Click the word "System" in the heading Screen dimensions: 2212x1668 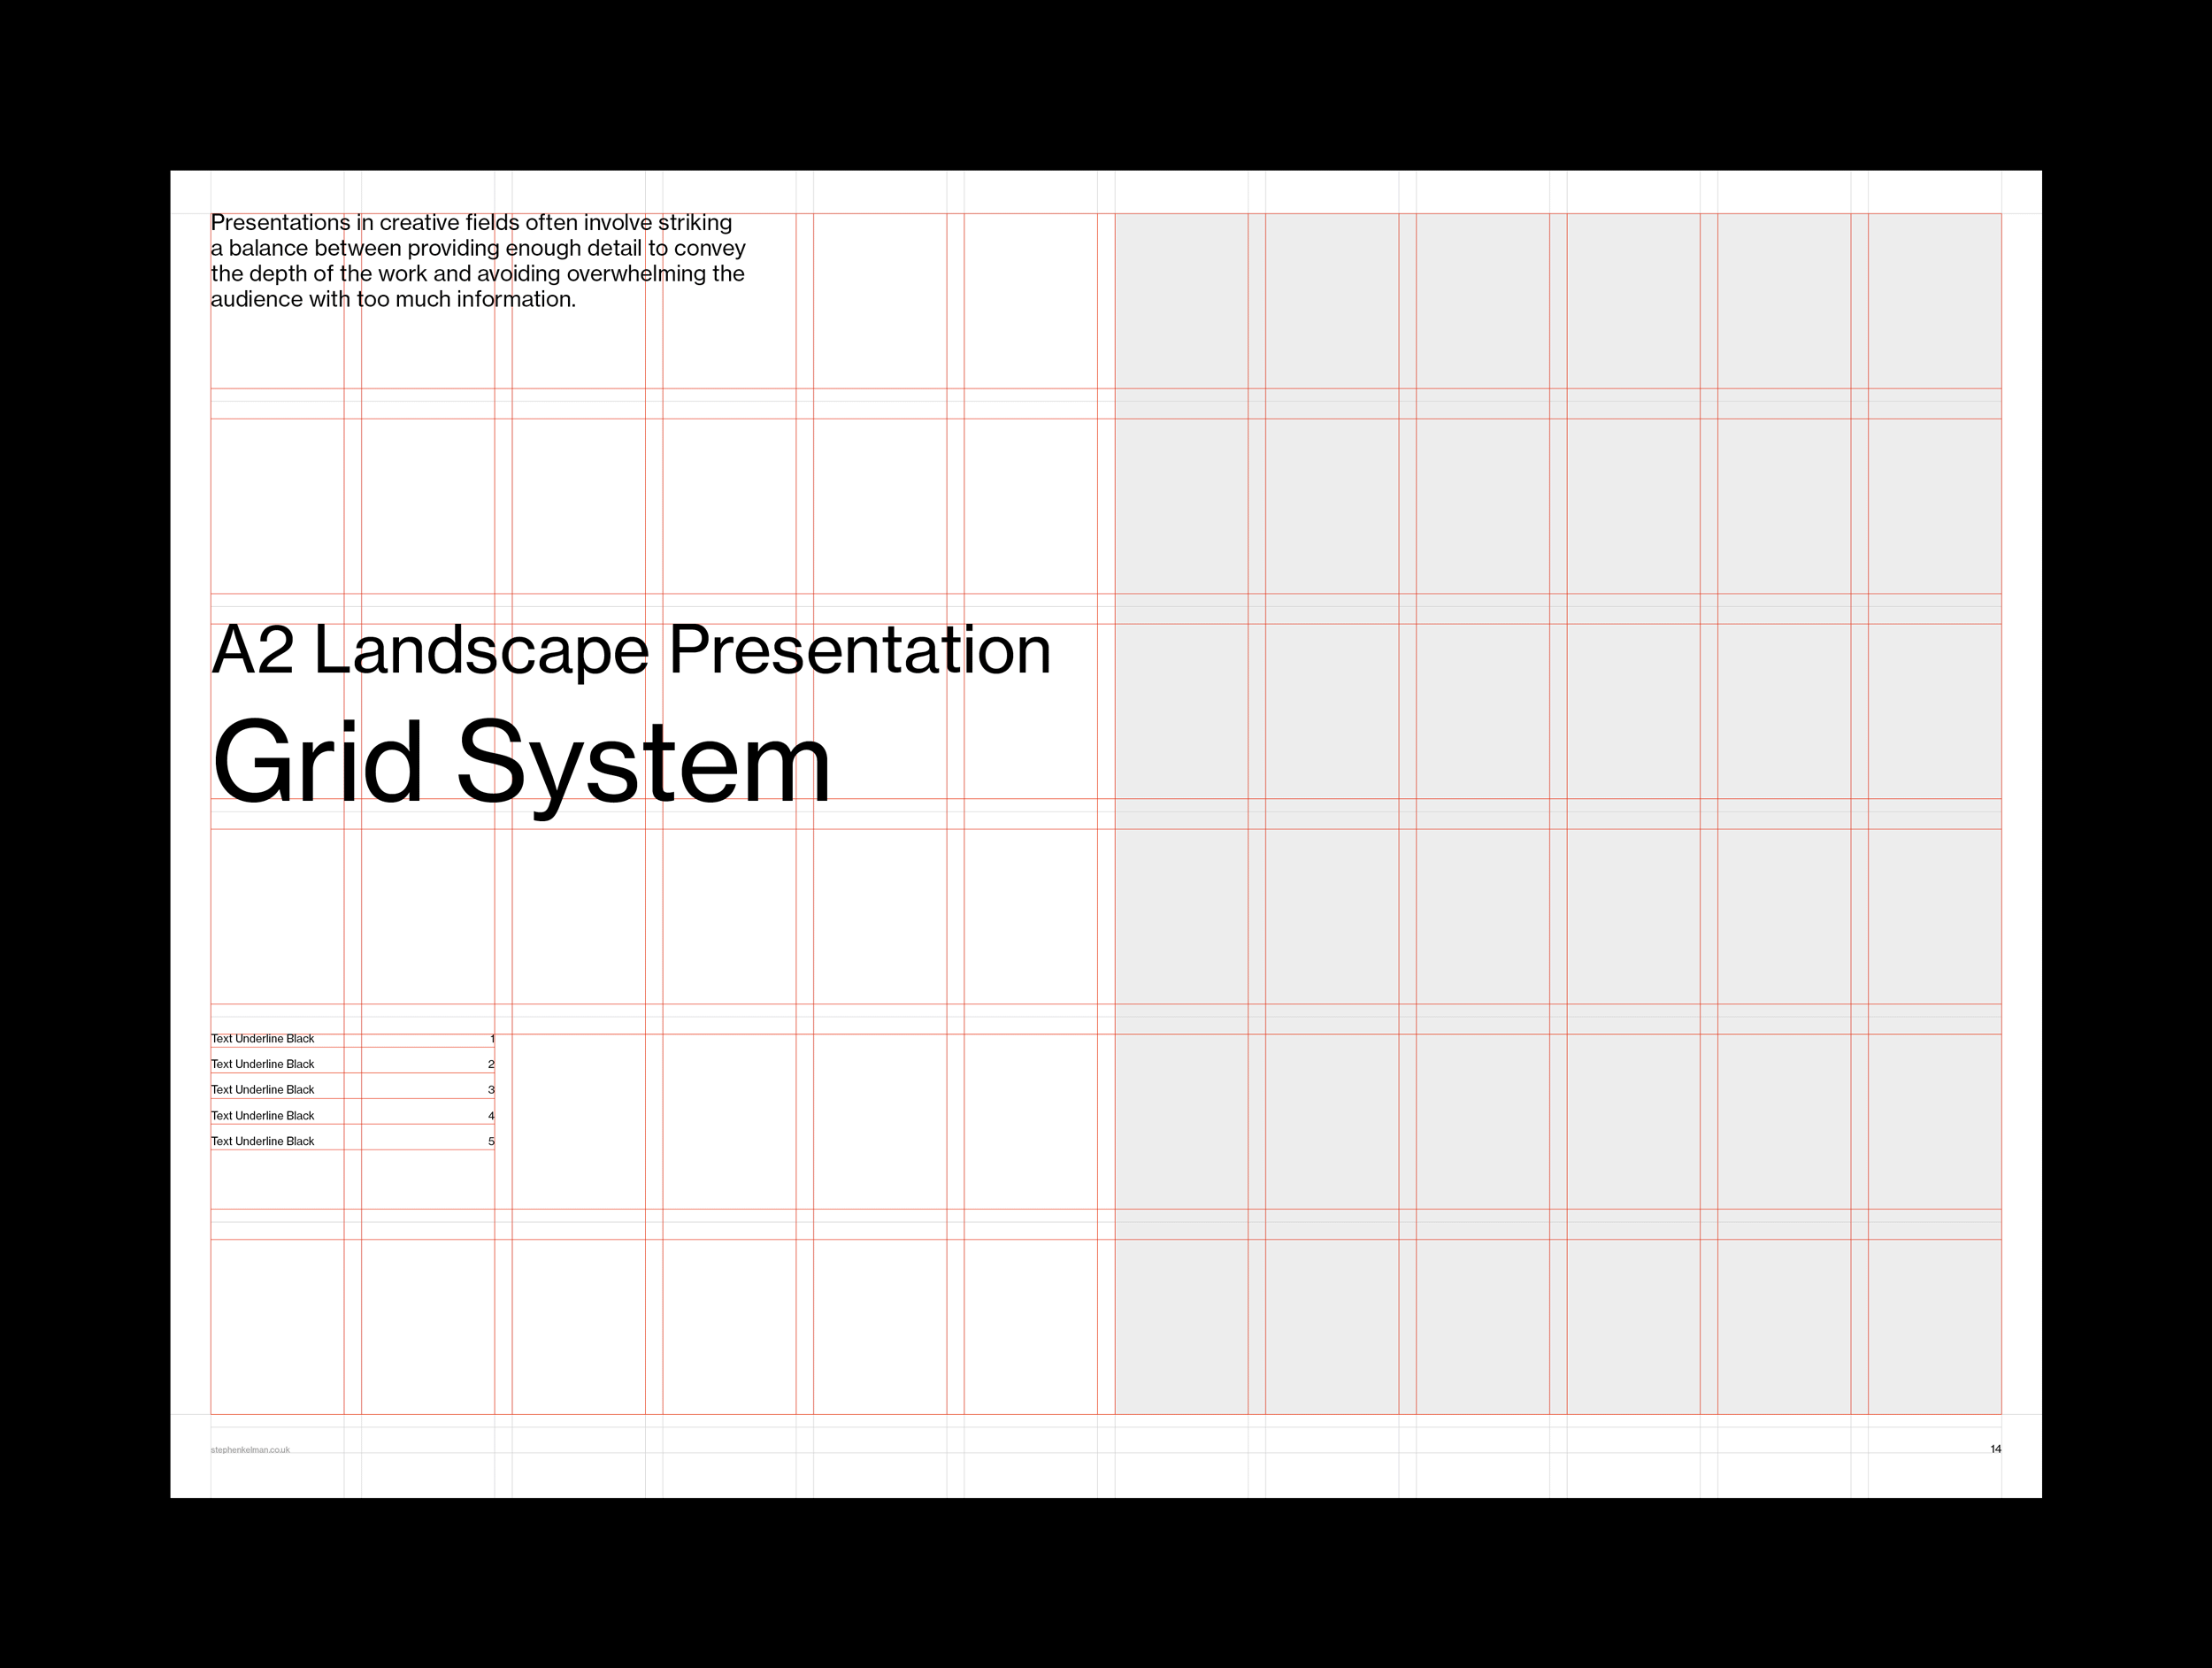point(642,764)
